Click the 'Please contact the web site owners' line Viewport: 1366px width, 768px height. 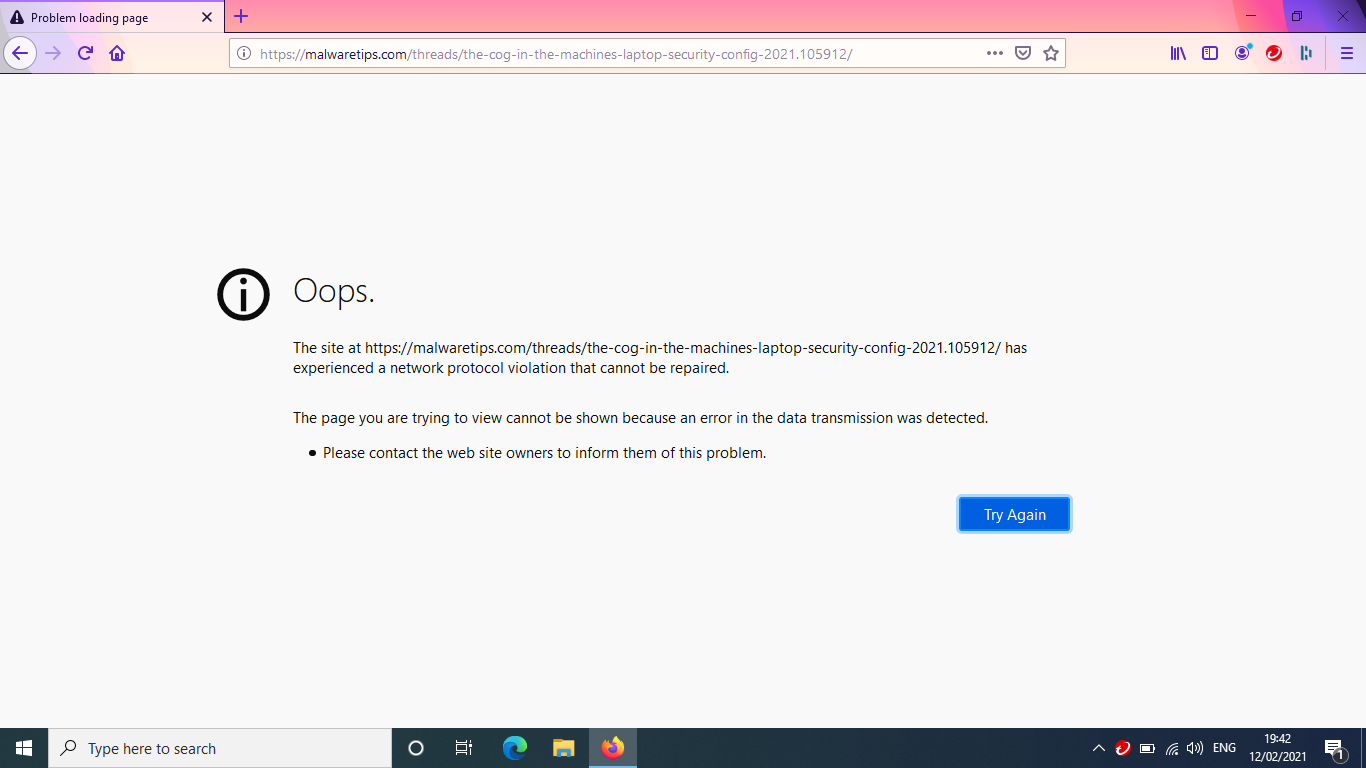click(x=544, y=453)
